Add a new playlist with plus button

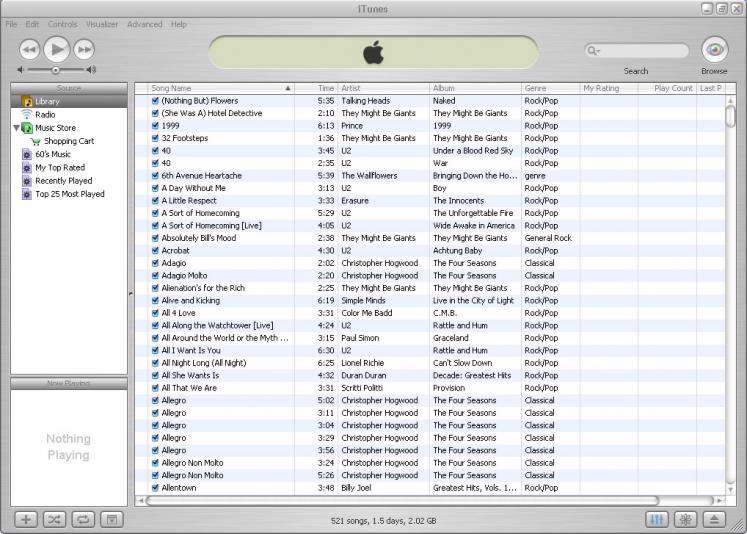point(26,519)
